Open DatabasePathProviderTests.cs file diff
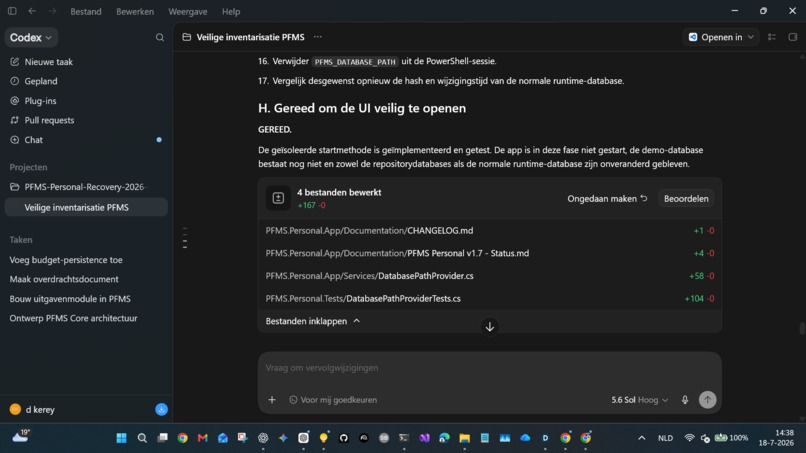Image resolution: width=806 pixels, height=453 pixels. (x=489, y=299)
